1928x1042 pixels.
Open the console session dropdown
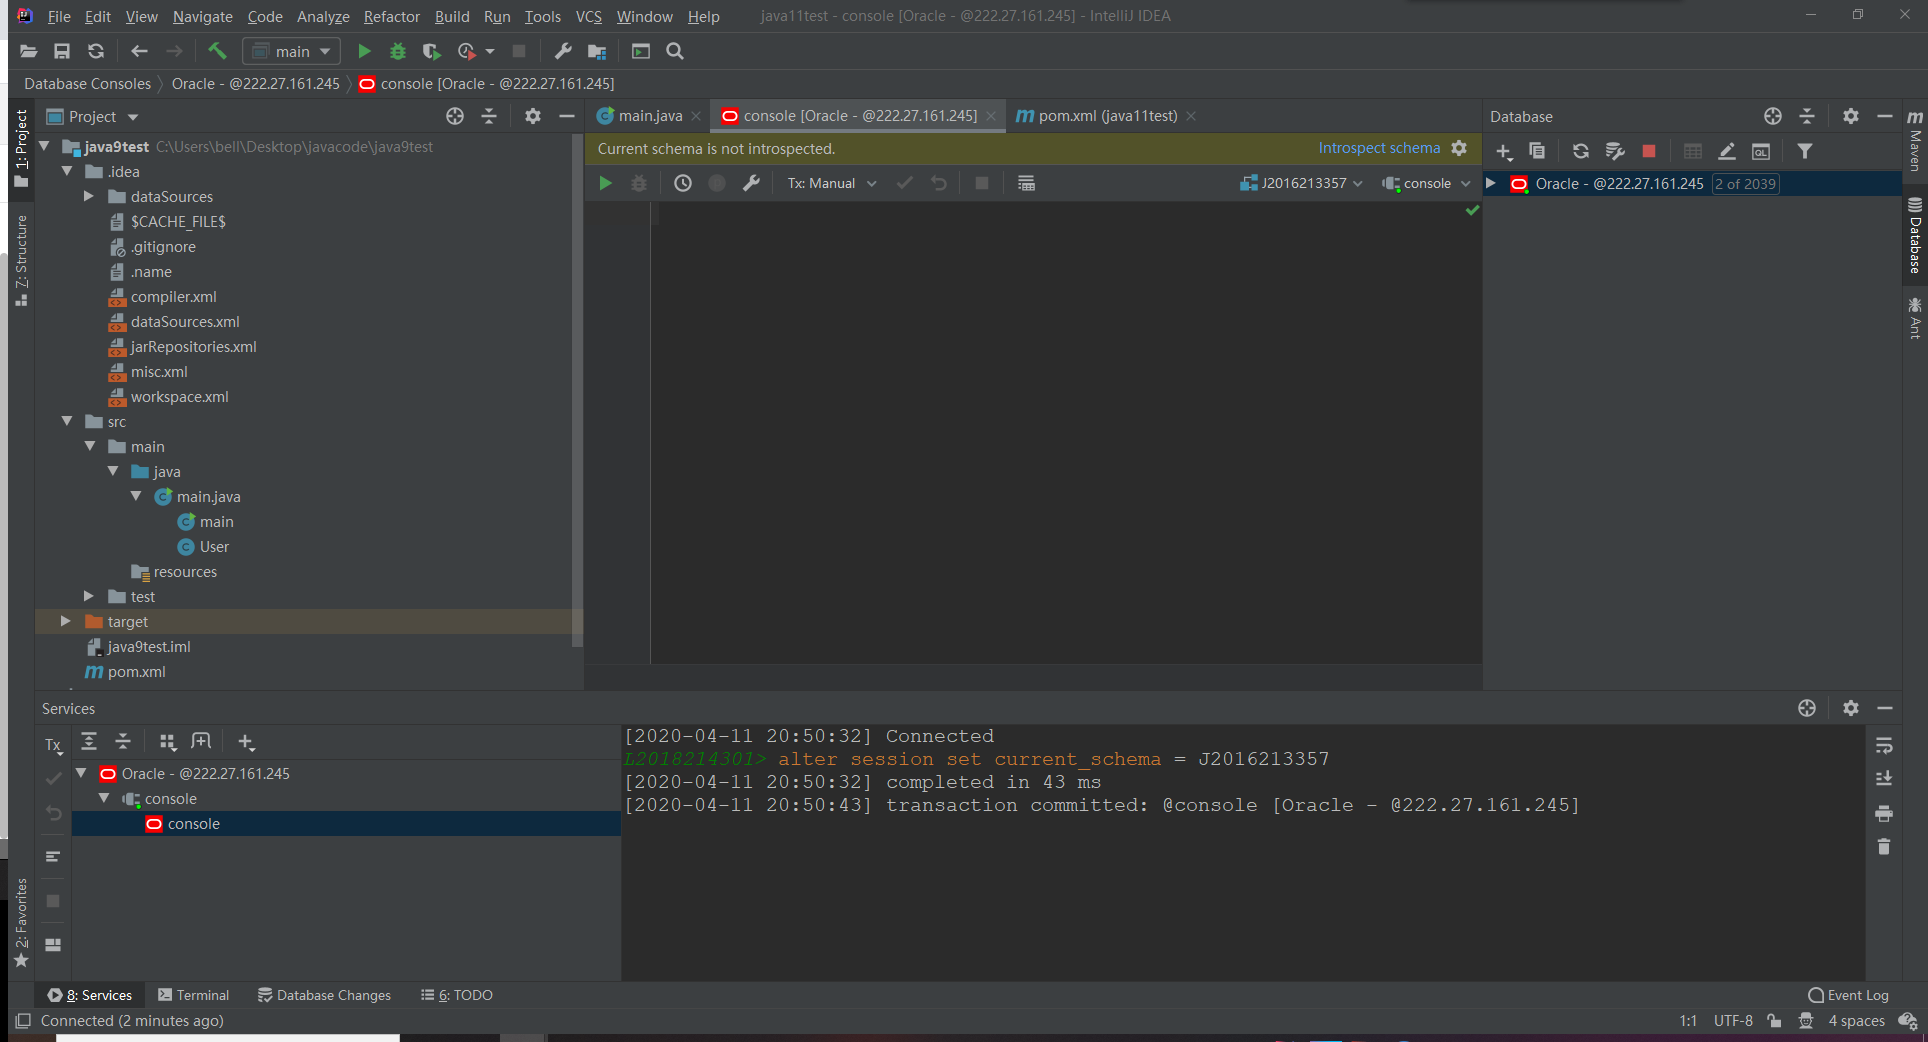point(1426,183)
